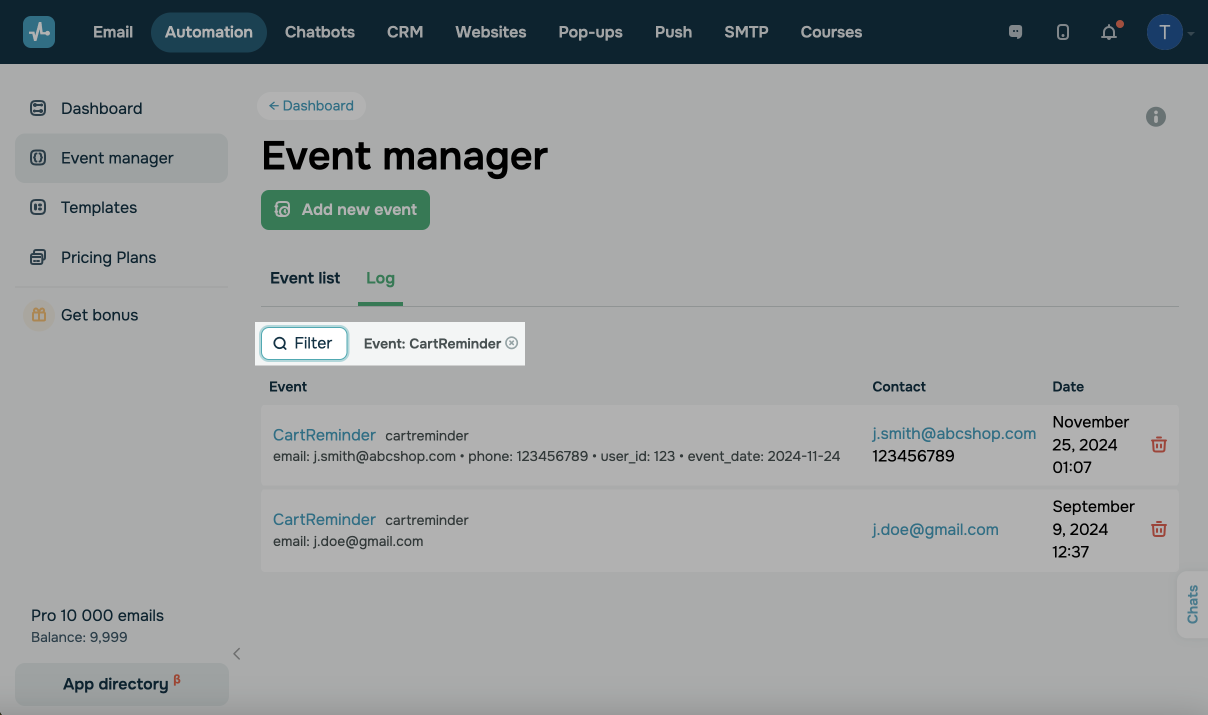Delete the j.doe@gmail.com CartReminder log entry

[1159, 529]
